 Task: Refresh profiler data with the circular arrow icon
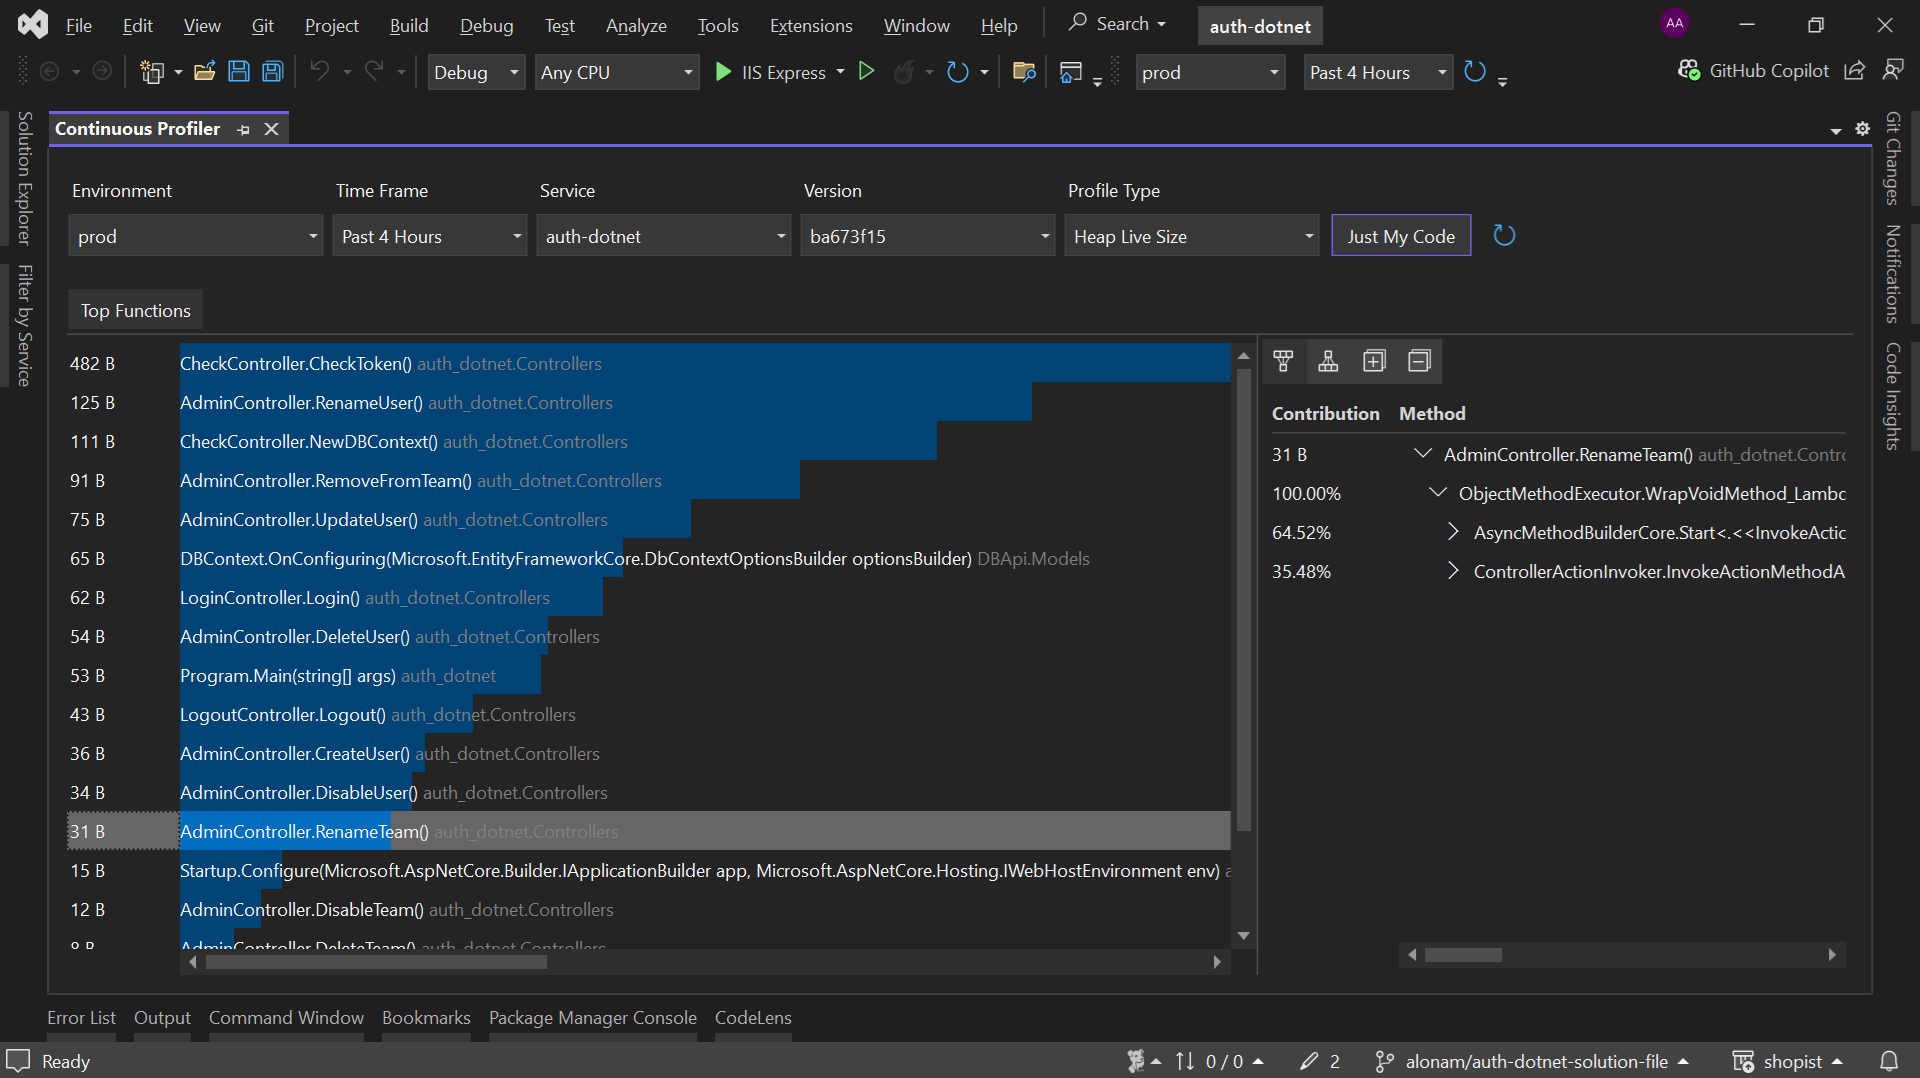pyautogui.click(x=1504, y=235)
